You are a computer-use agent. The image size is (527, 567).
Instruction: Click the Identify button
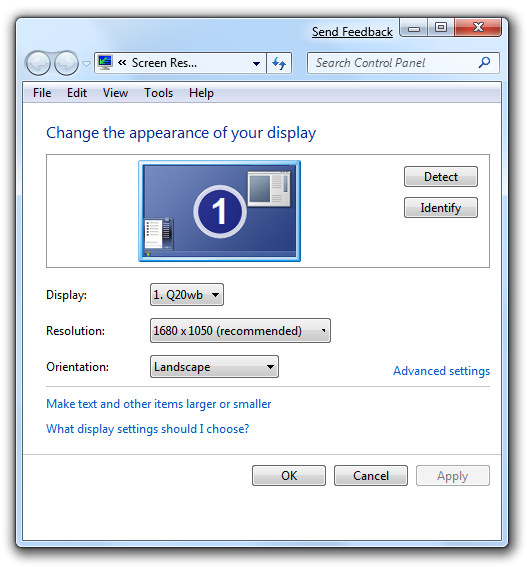pyautogui.click(x=441, y=208)
